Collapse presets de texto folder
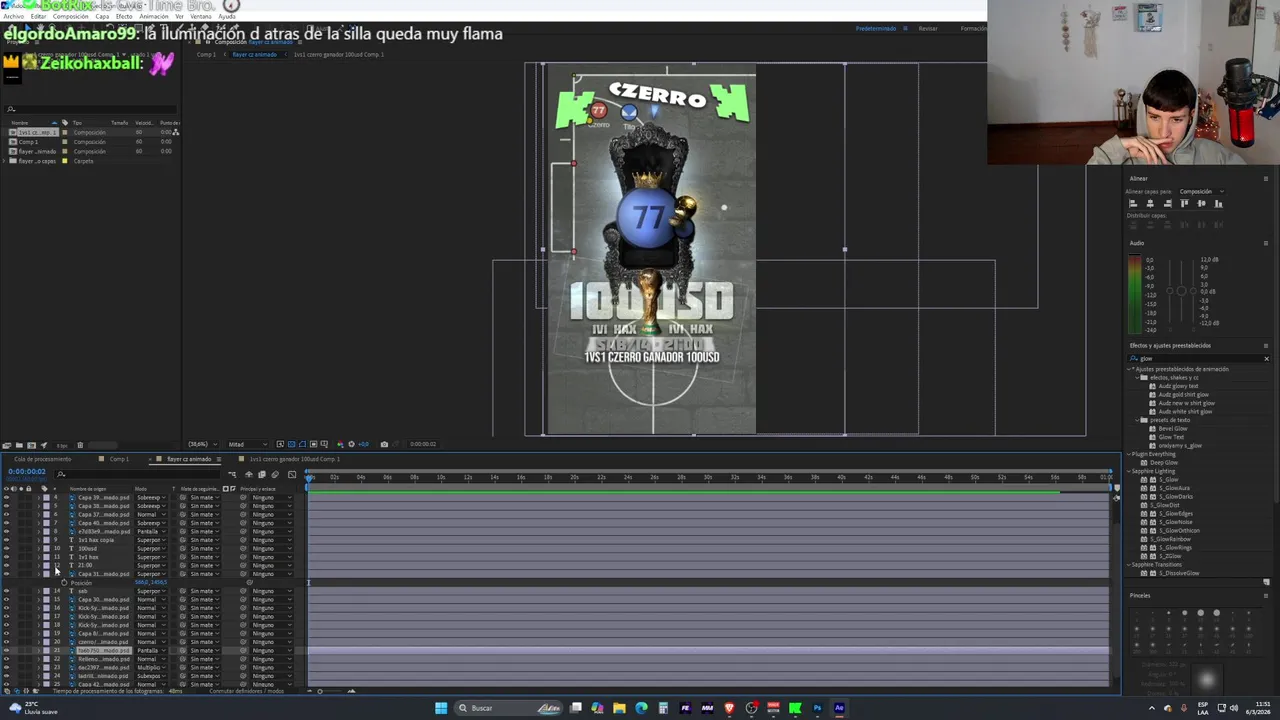Screen dimensions: 1280x720 point(1137,420)
